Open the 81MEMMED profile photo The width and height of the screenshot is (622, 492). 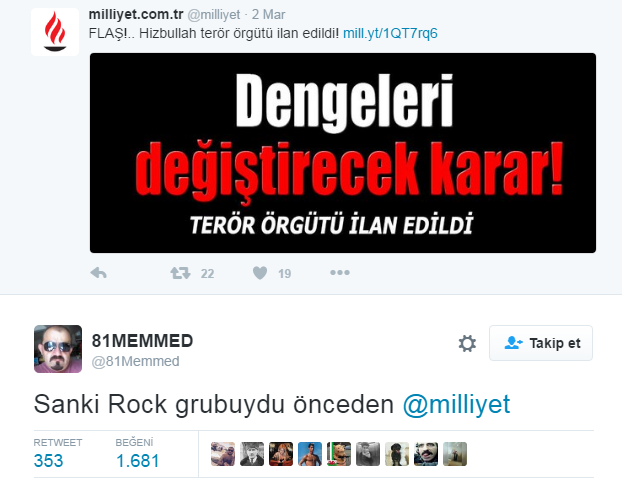(x=58, y=349)
